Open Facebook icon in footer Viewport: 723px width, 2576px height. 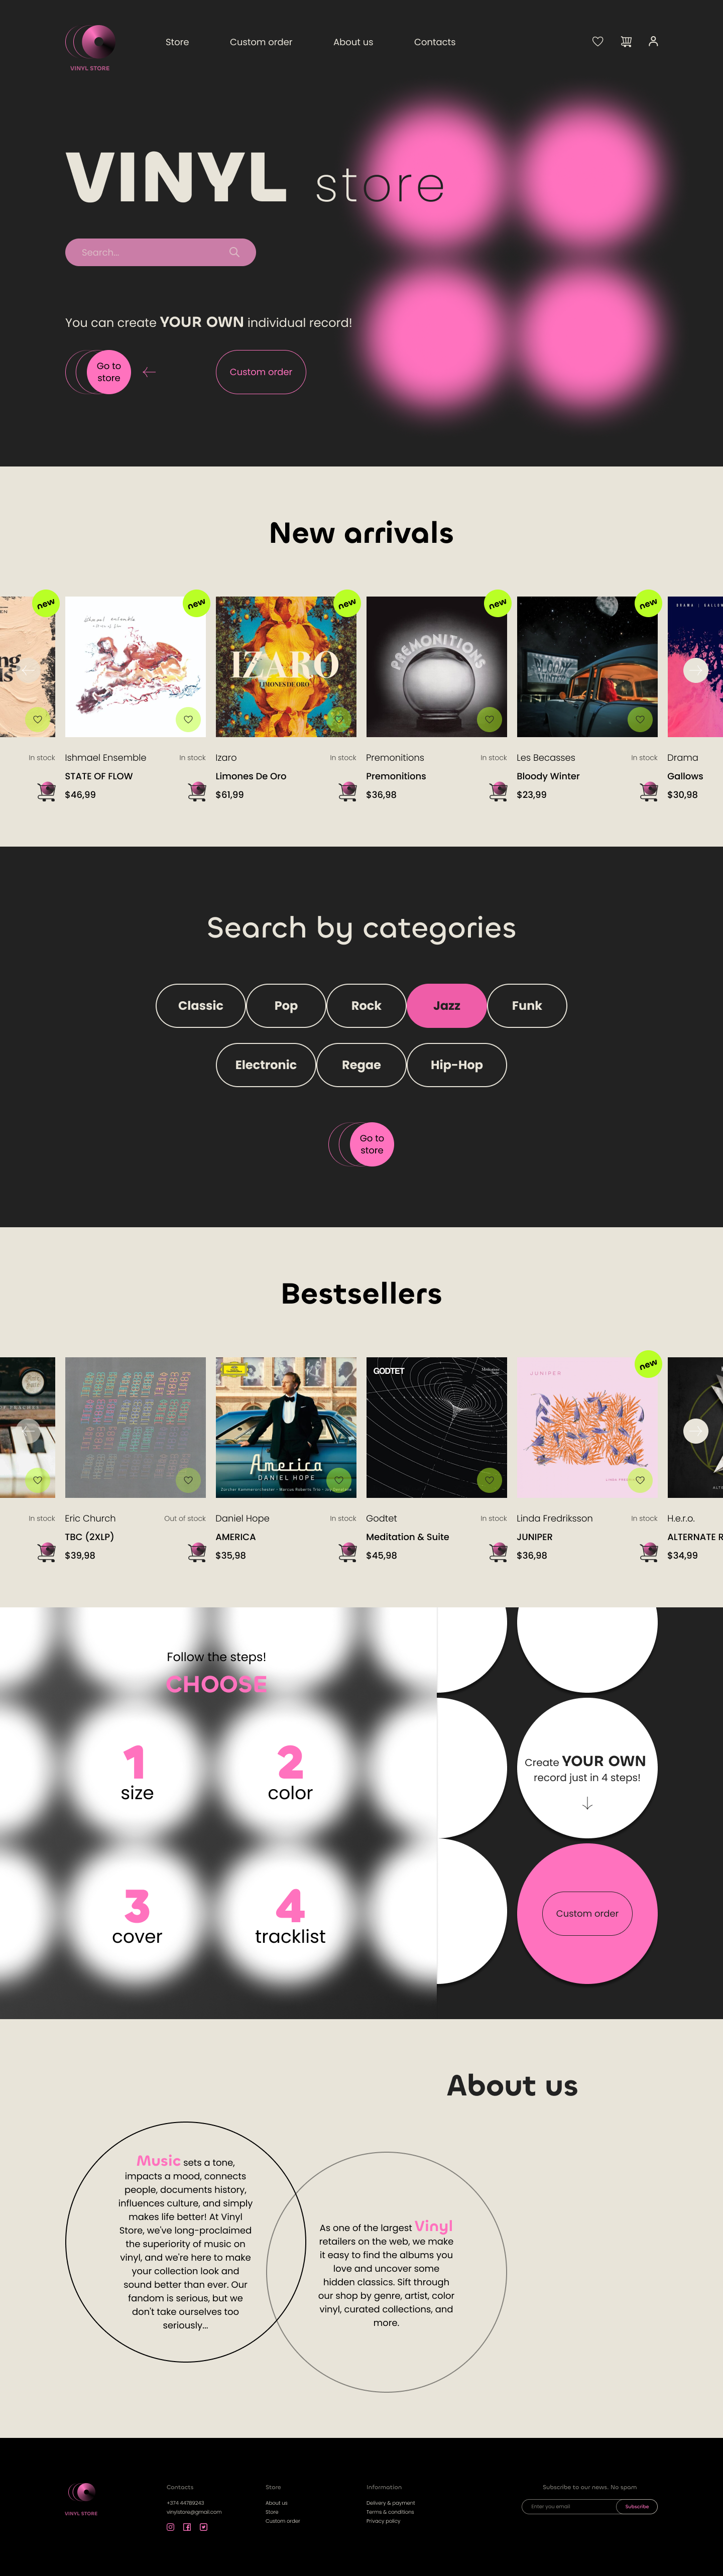187,2527
